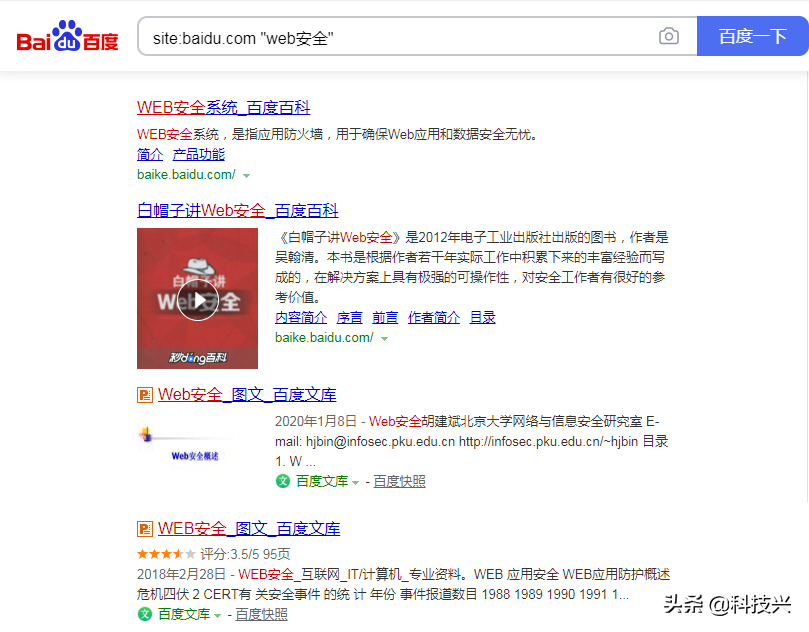The height and width of the screenshot is (632, 809).
Task: Click green 百度文库 badge under Web安全 result
Action: 283,481
